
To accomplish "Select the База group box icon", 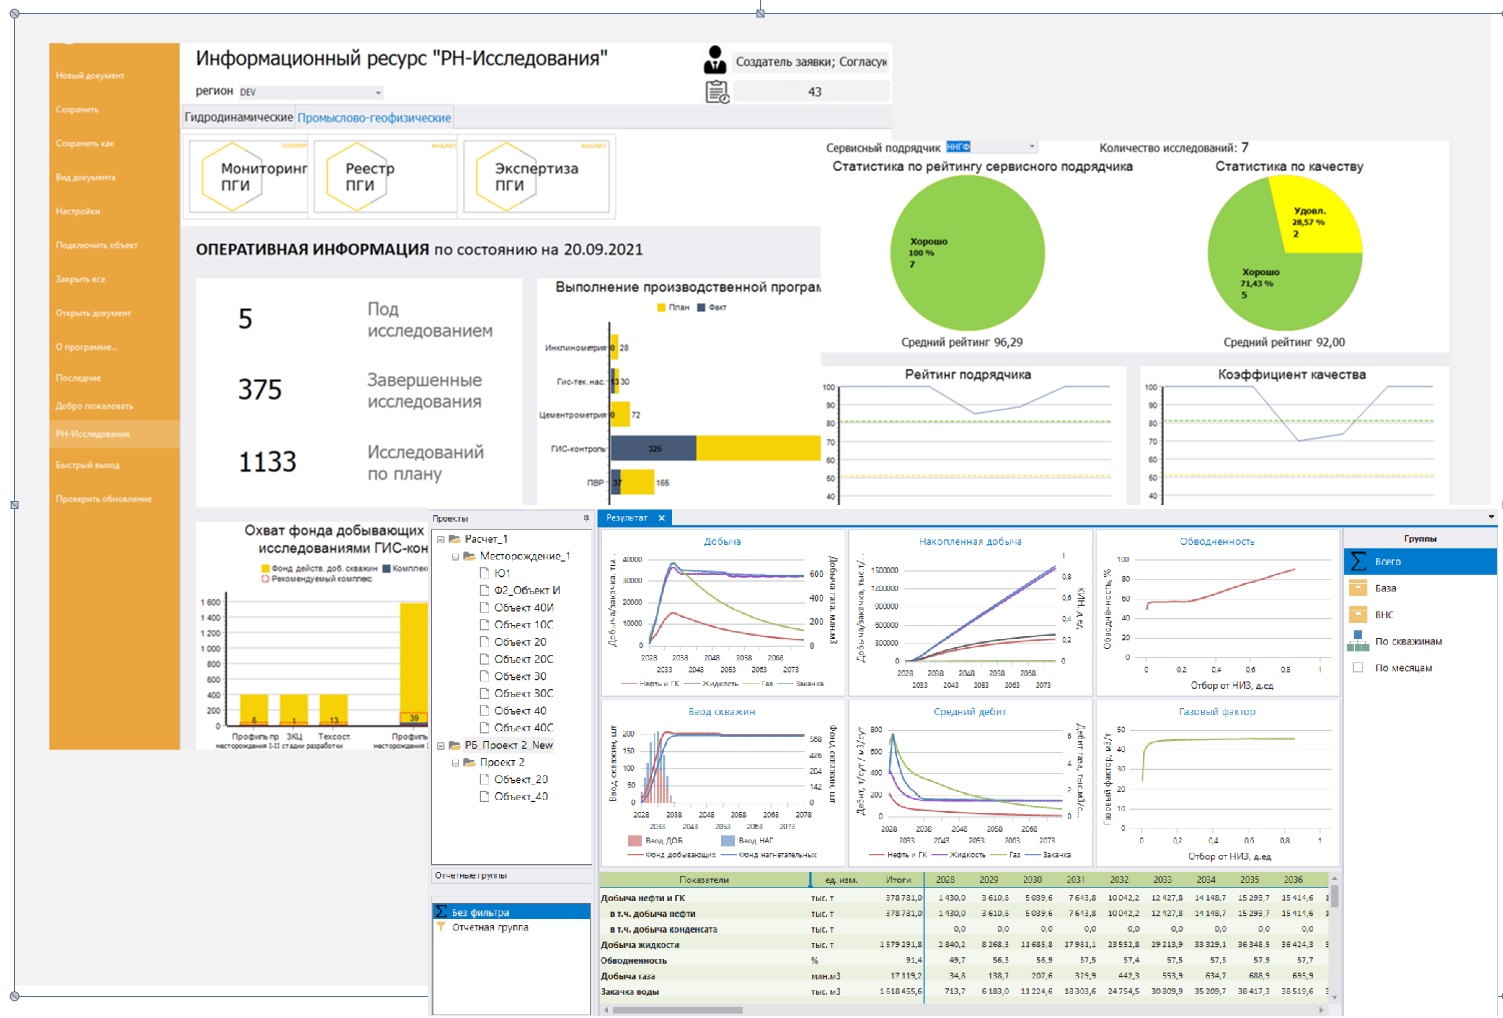I will click(x=1358, y=588).
